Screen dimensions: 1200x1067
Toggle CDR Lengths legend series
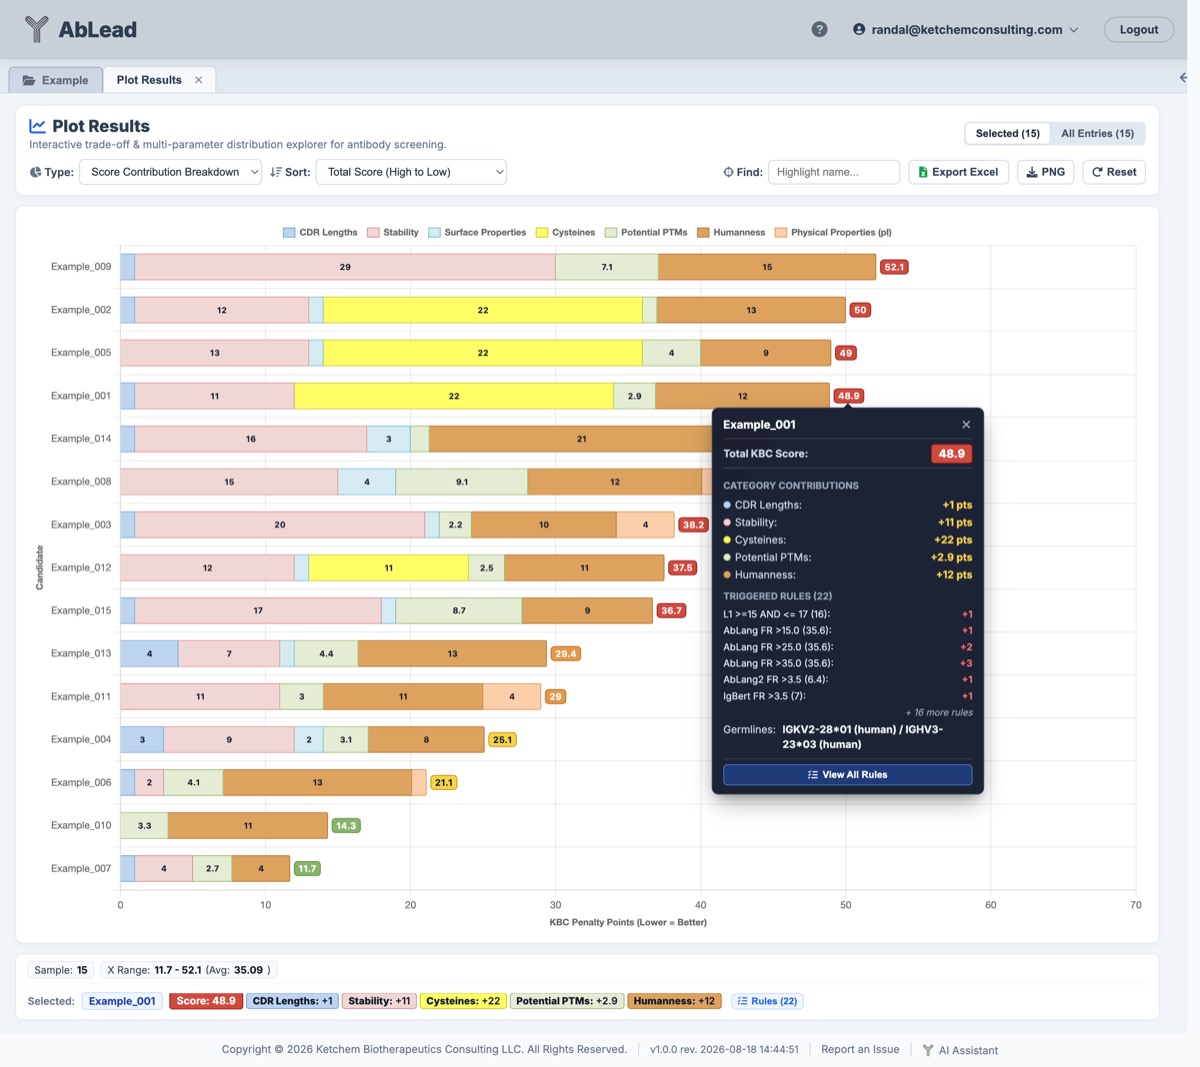pyautogui.click(x=320, y=232)
